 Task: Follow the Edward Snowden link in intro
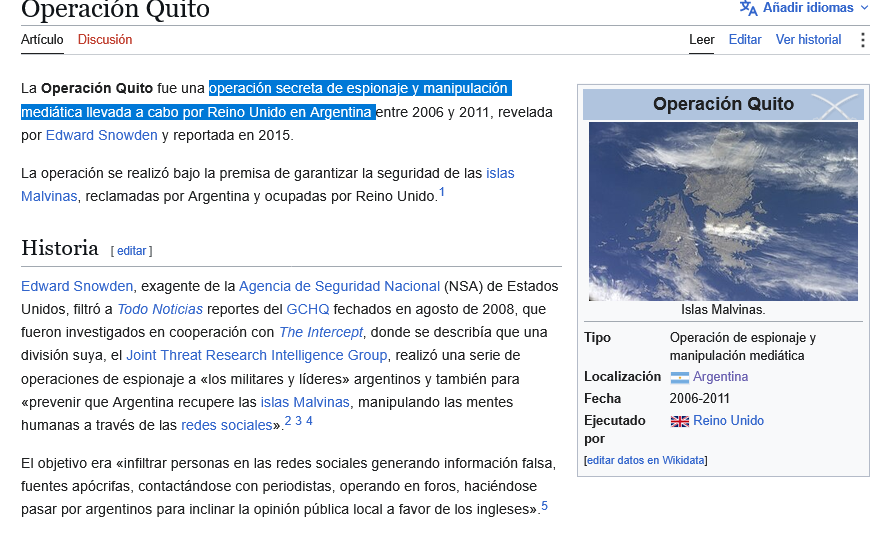click(x=101, y=136)
